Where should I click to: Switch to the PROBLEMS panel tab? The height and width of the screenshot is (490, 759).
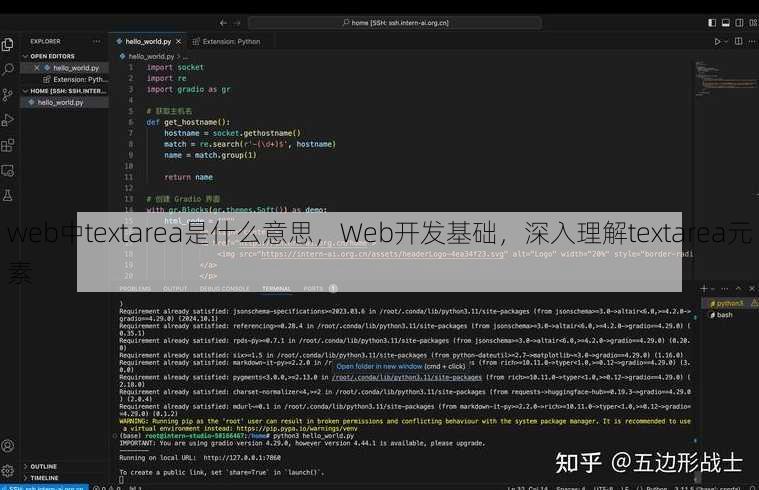135,289
